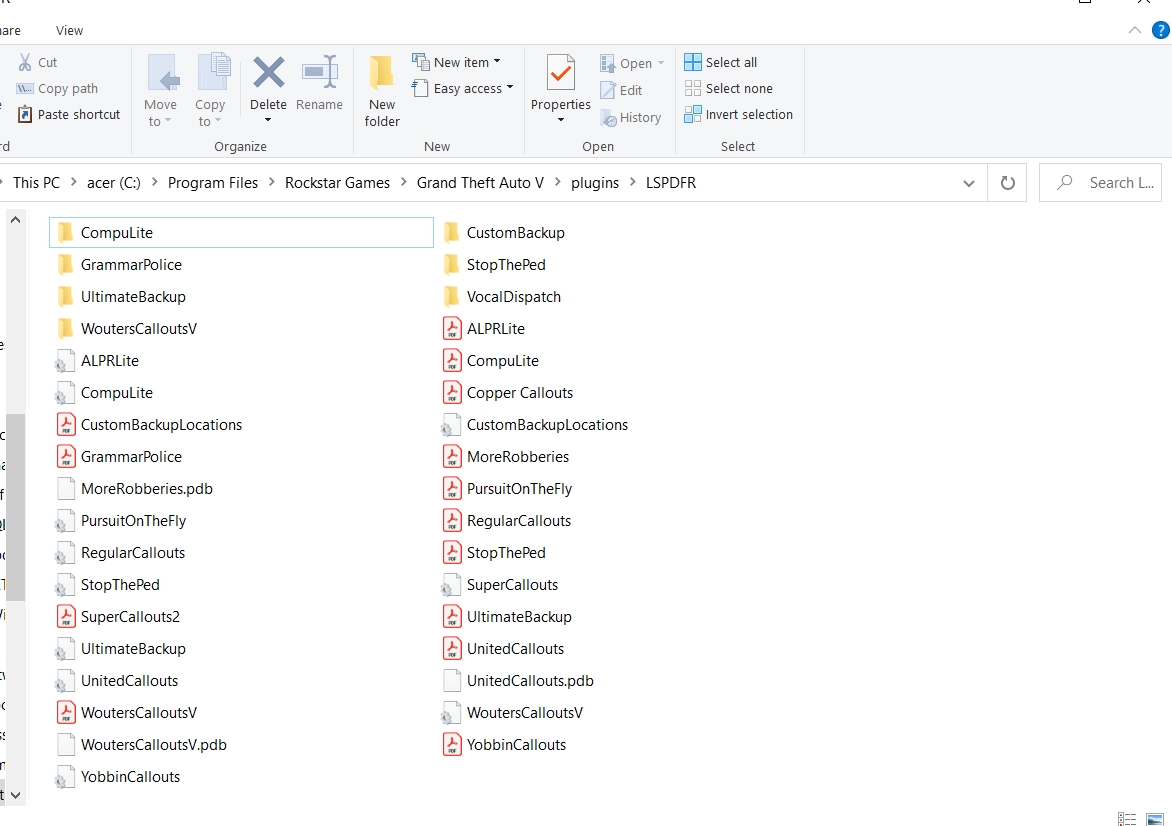Select the RegularCallouts PDF file
The image size is (1172, 826).
pyautogui.click(x=507, y=521)
